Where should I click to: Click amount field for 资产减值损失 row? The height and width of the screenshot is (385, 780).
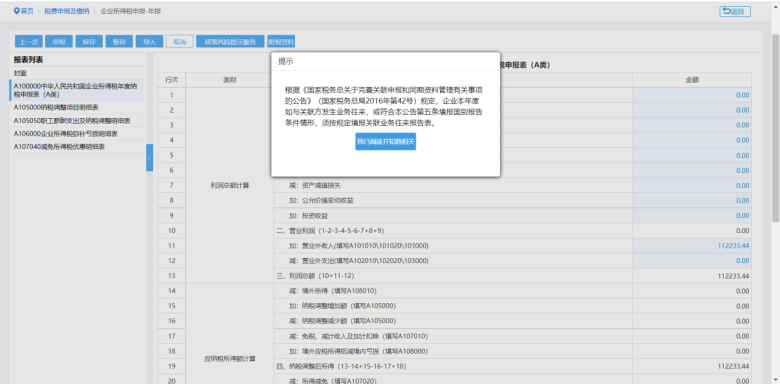(692, 186)
